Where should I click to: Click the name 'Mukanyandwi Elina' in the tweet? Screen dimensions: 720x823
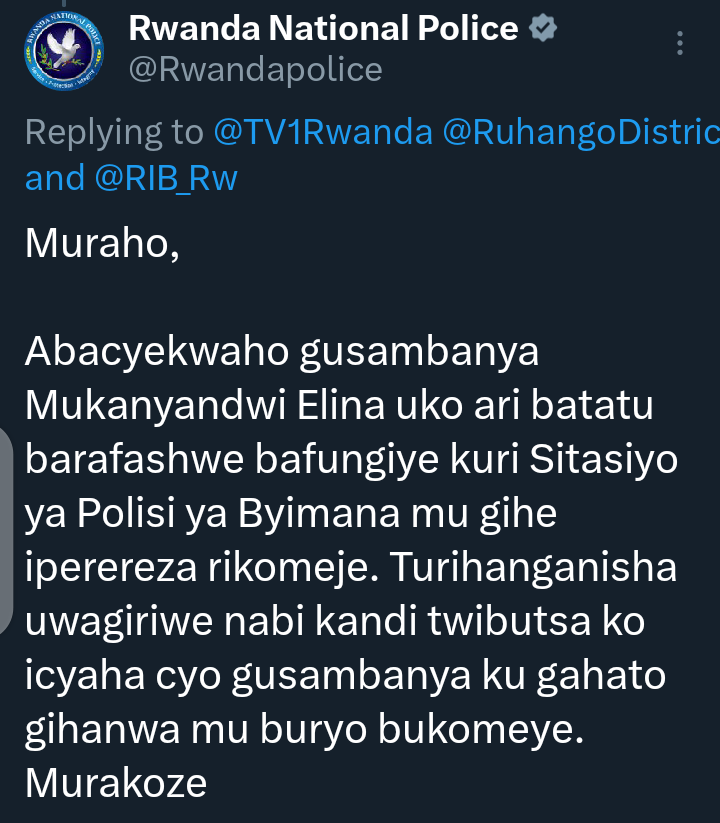pyautogui.click(x=205, y=406)
